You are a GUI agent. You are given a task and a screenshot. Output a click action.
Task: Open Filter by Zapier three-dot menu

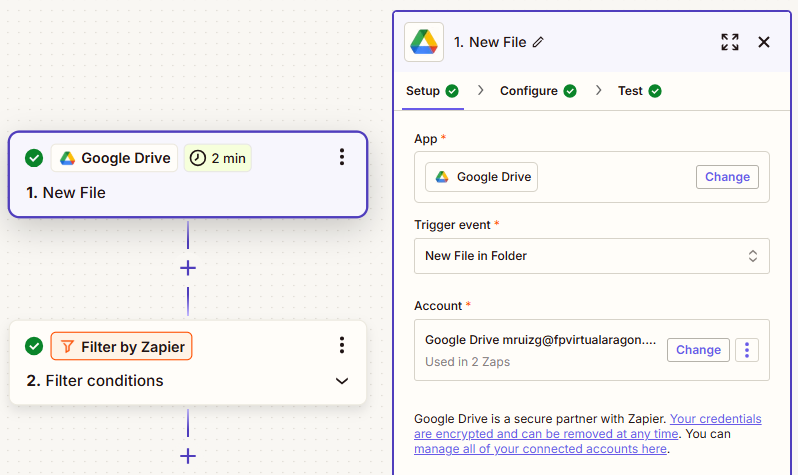(x=342, y=345)
